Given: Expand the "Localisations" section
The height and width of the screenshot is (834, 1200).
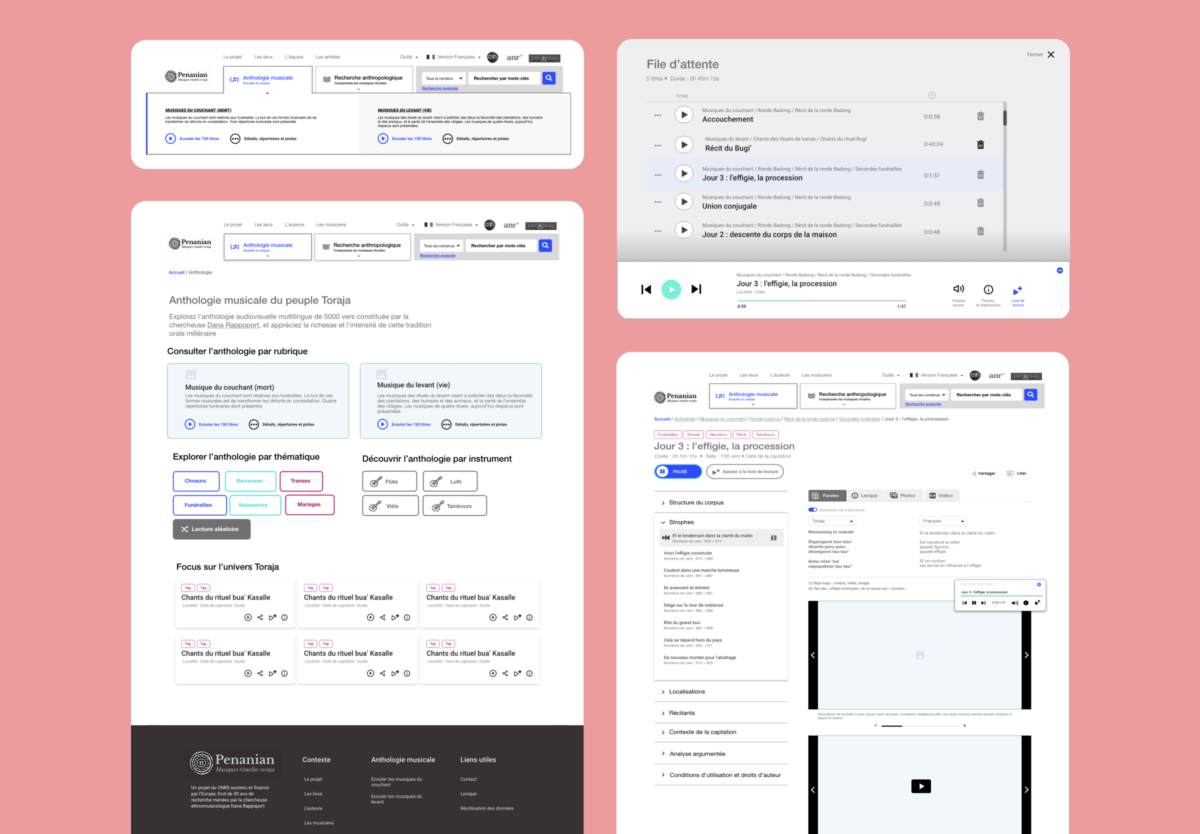Looking at the screenshot, I should click(x=722, y=692).
